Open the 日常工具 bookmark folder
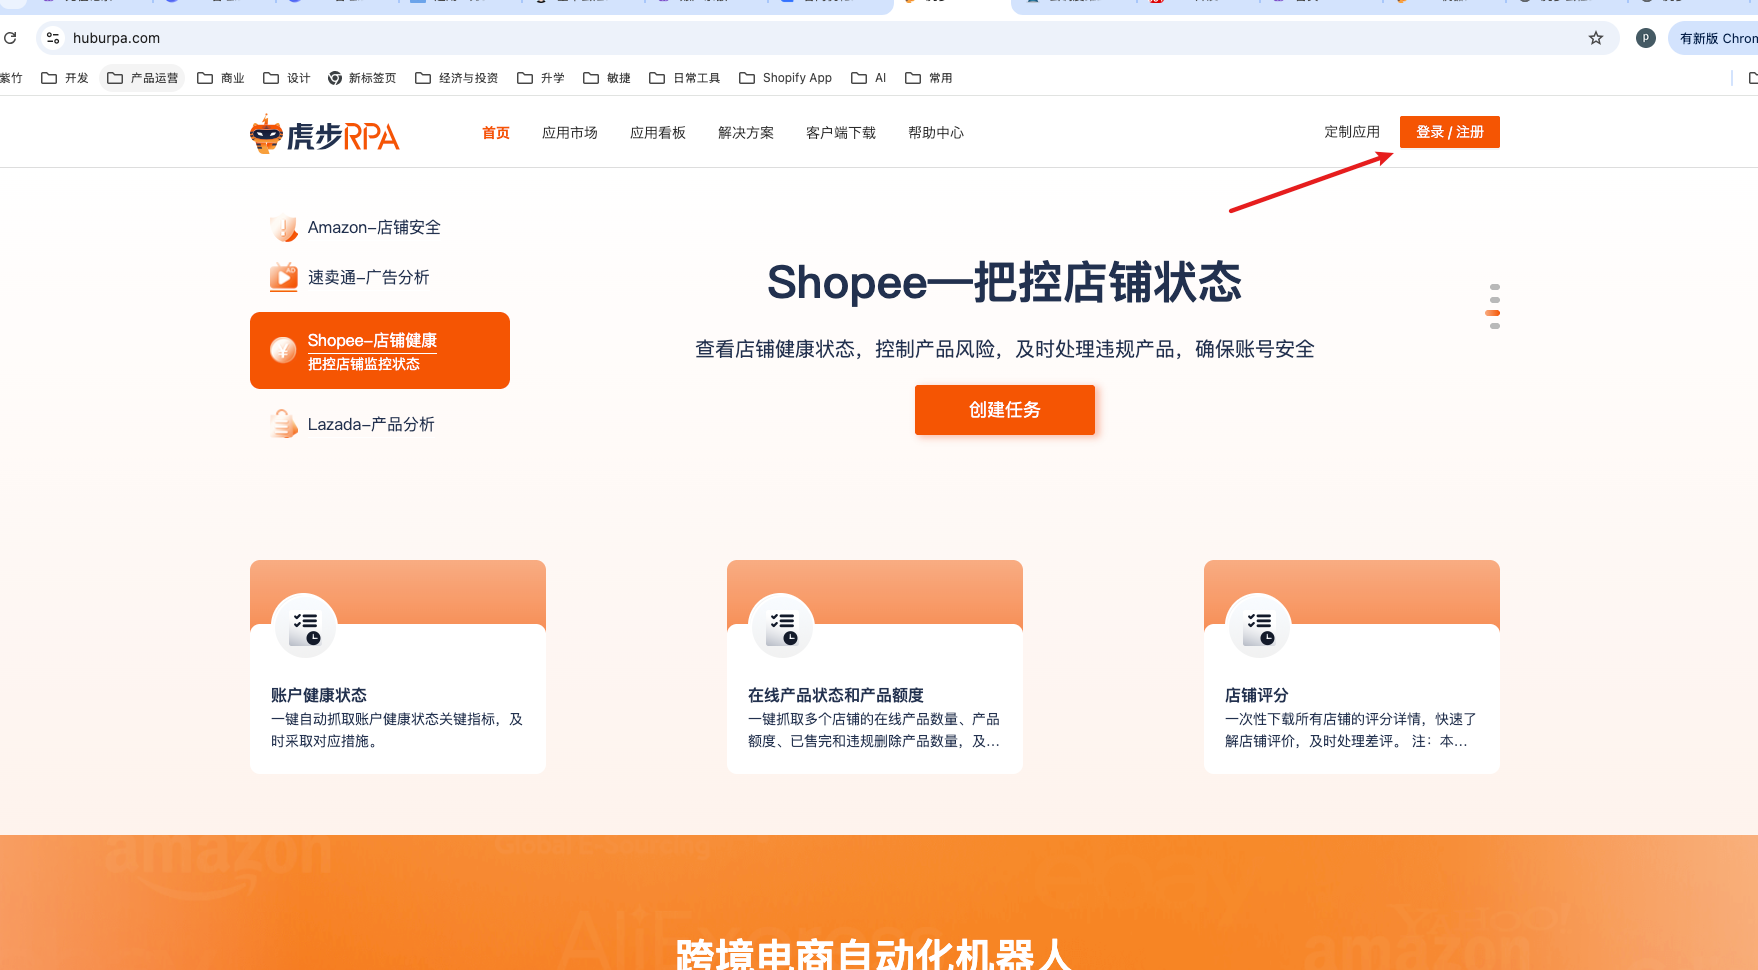Viewport: 1758px width, 970px height. [x=685, y=78]
